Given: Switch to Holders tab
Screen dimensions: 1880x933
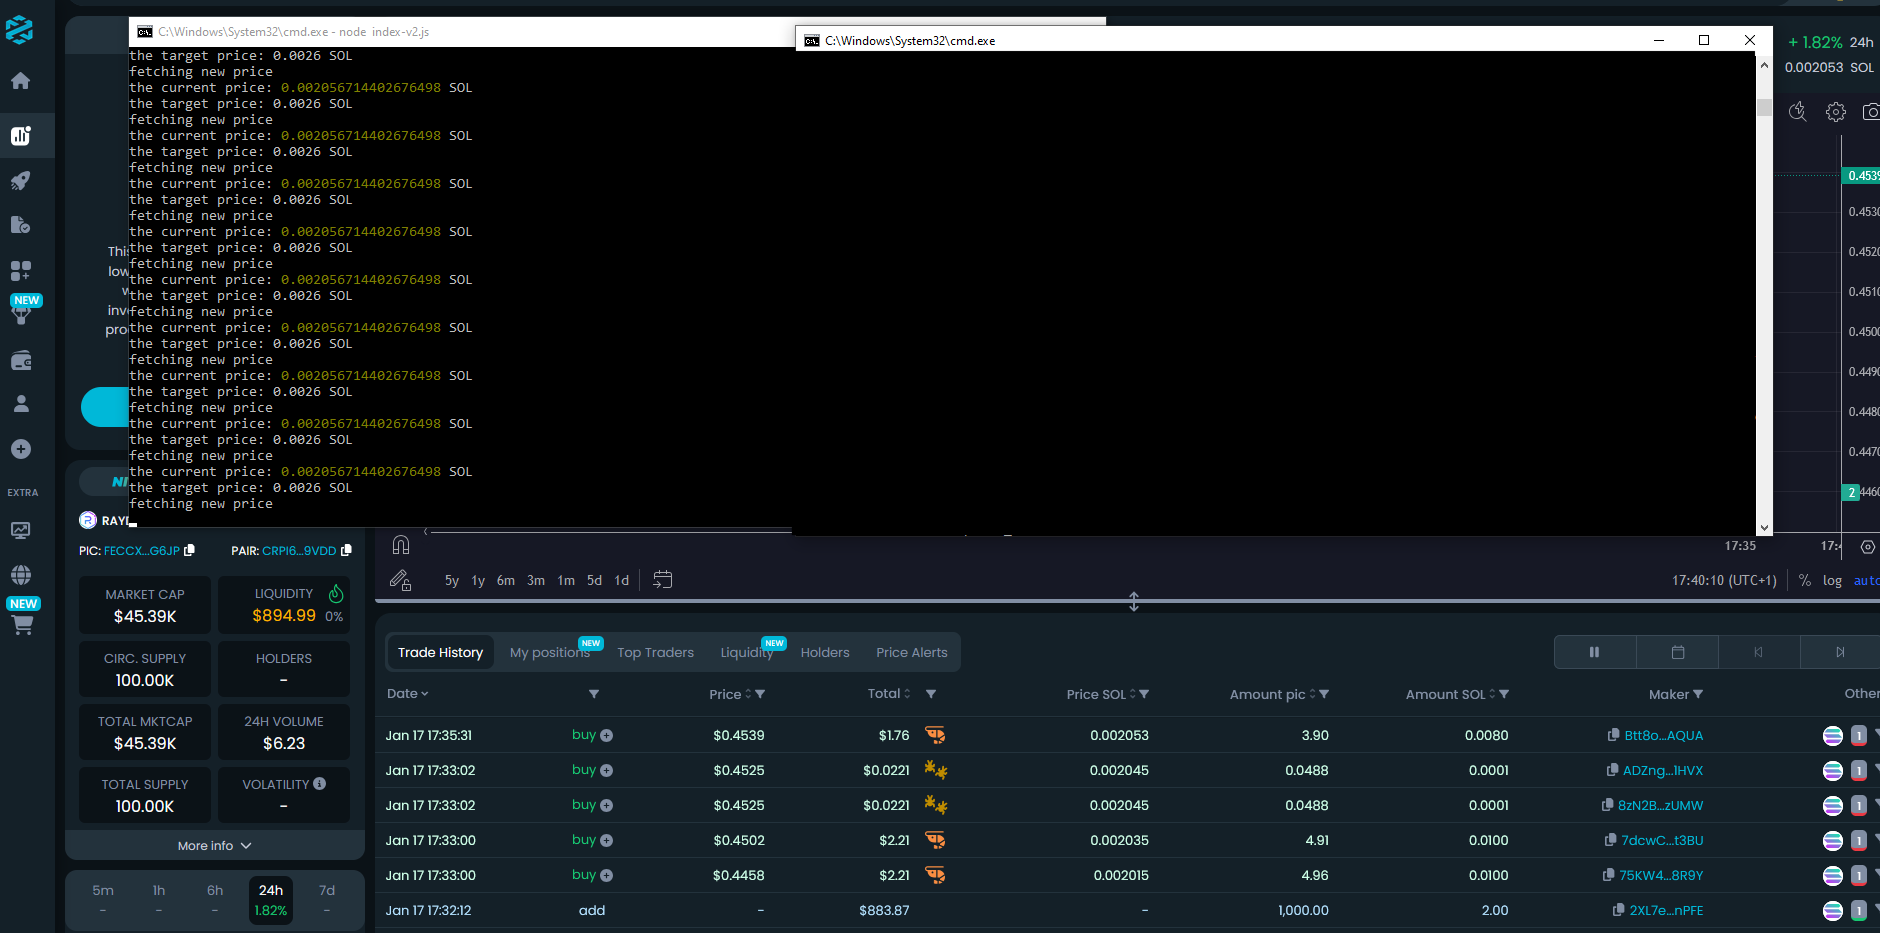Looking at the screenshot, I should (825, 652).
